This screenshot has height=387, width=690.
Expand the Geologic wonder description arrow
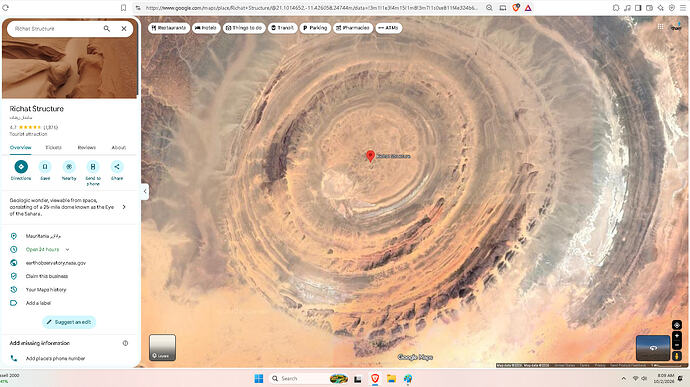124,207
